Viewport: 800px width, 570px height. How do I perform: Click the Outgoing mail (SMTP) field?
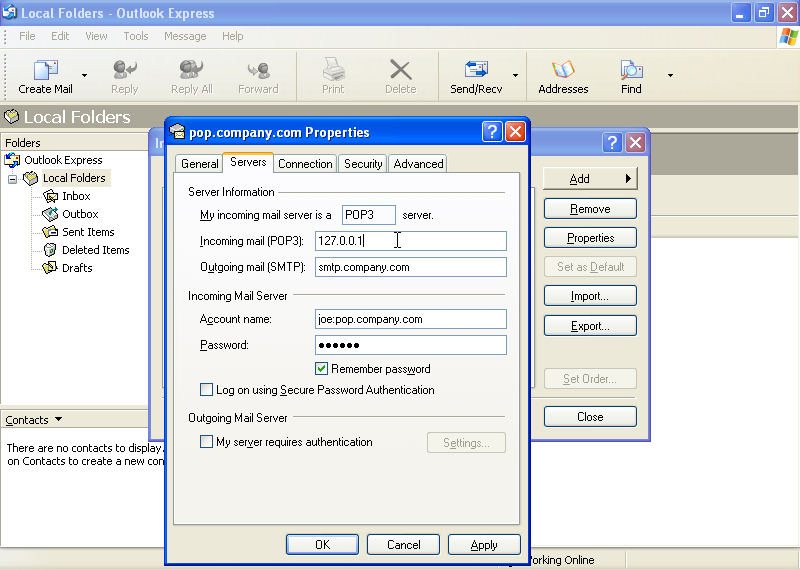click(411, 267)
